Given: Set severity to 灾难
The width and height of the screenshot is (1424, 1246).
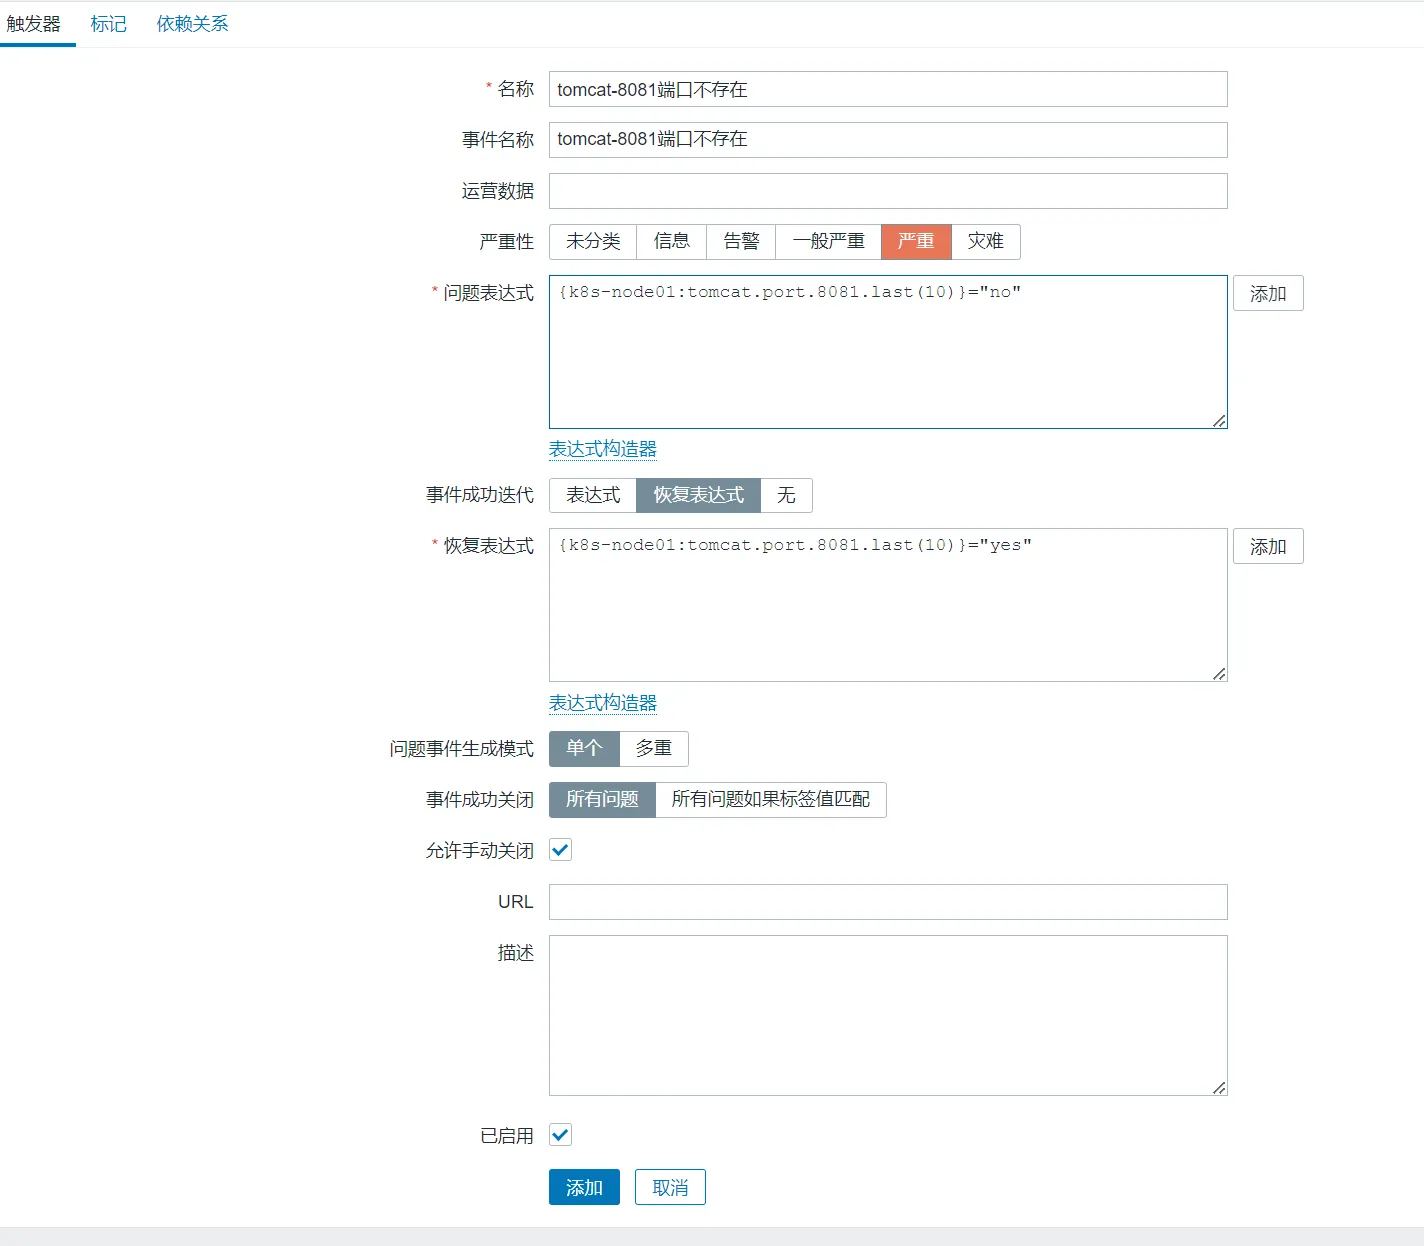Looking at the screenshot, I should [985, 241].
